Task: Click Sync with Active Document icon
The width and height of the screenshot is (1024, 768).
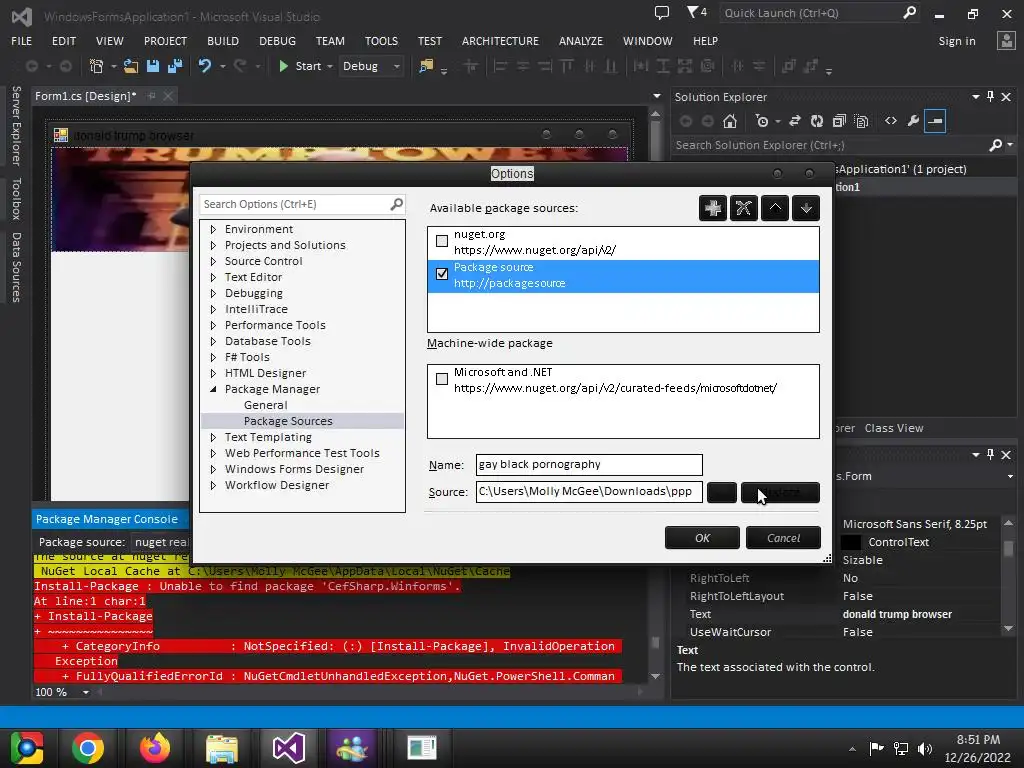Action: click(x=795, y=121)
